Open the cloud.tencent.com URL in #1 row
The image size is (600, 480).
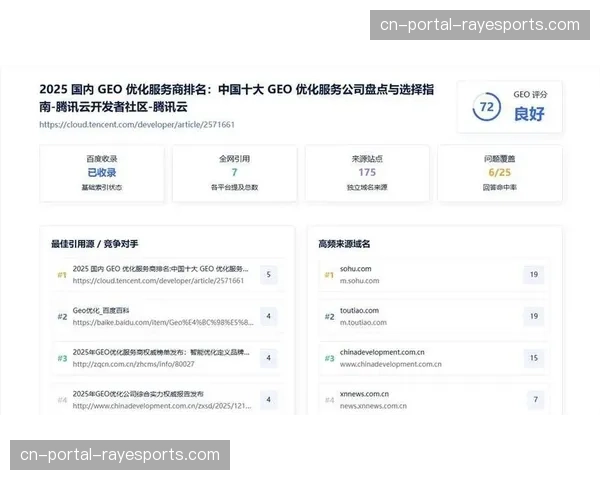[158, 281]
